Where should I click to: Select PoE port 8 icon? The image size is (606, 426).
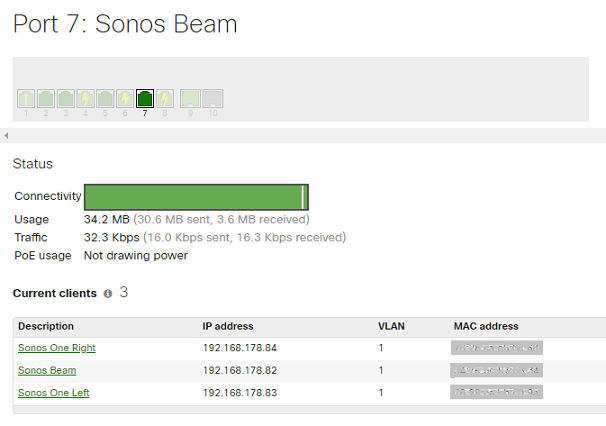(x=165, y=98)
